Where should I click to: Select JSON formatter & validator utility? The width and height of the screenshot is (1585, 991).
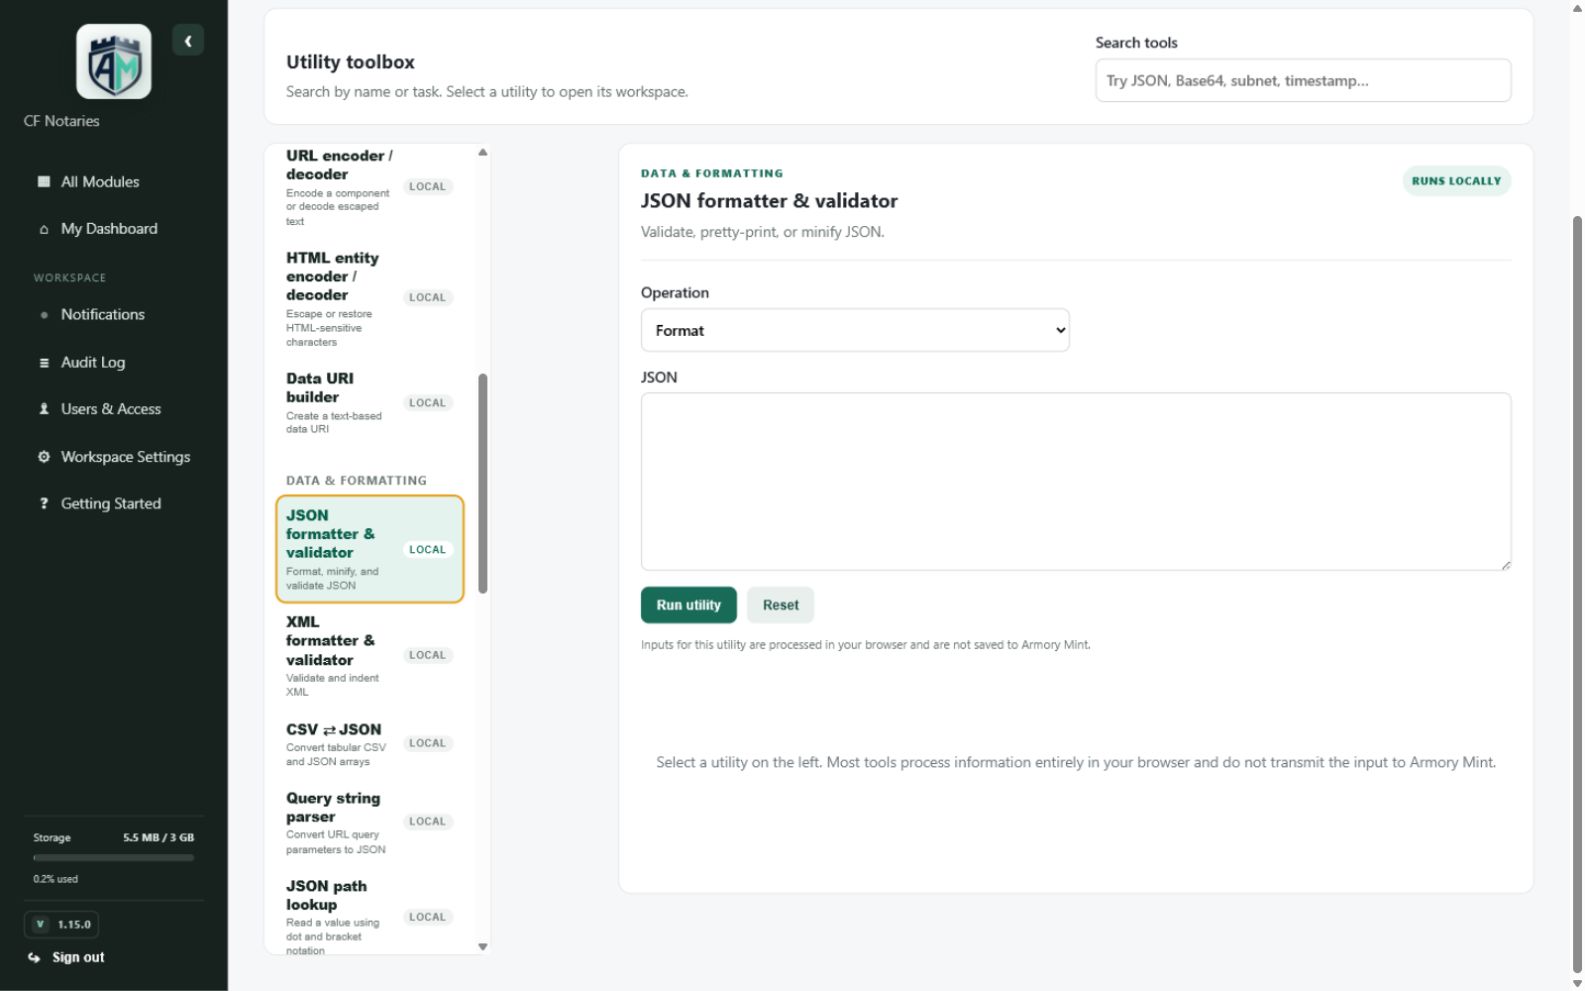[x=369, y=549]
